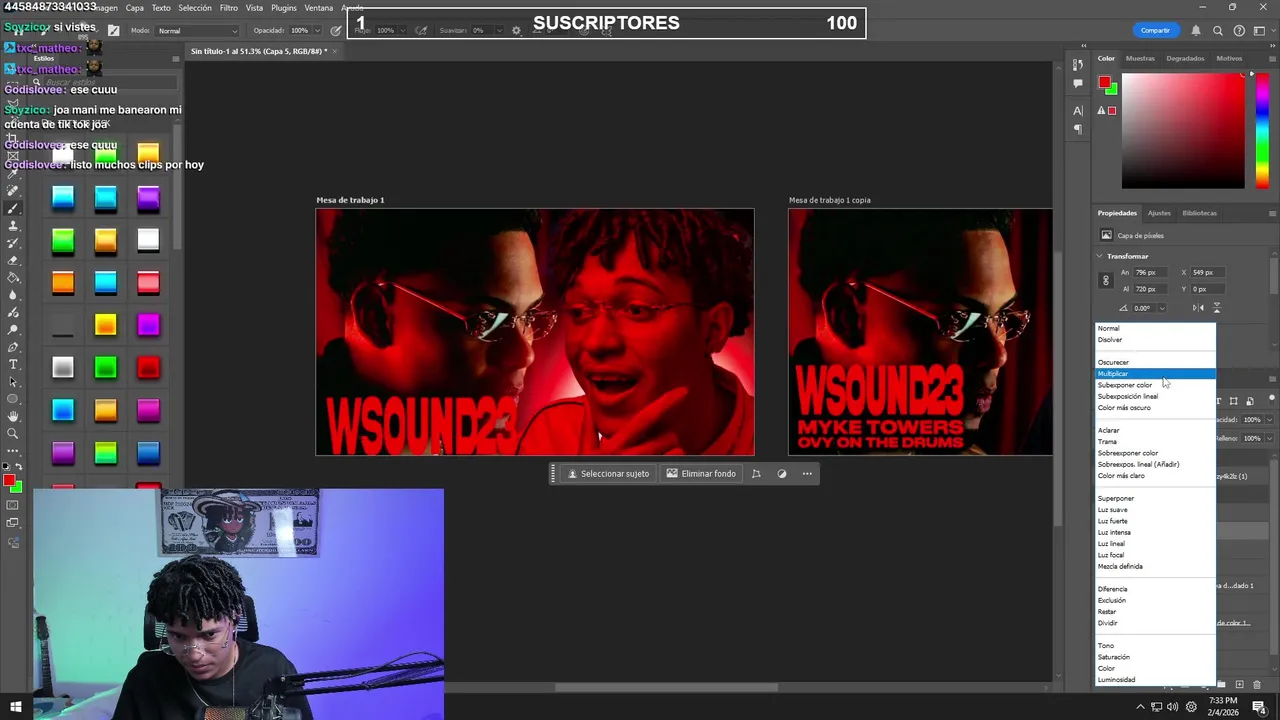Click the adjustment circle icon in contextual bar
Image resolution: width=1280 pixels, height=720 pixels.
[782, 474]
